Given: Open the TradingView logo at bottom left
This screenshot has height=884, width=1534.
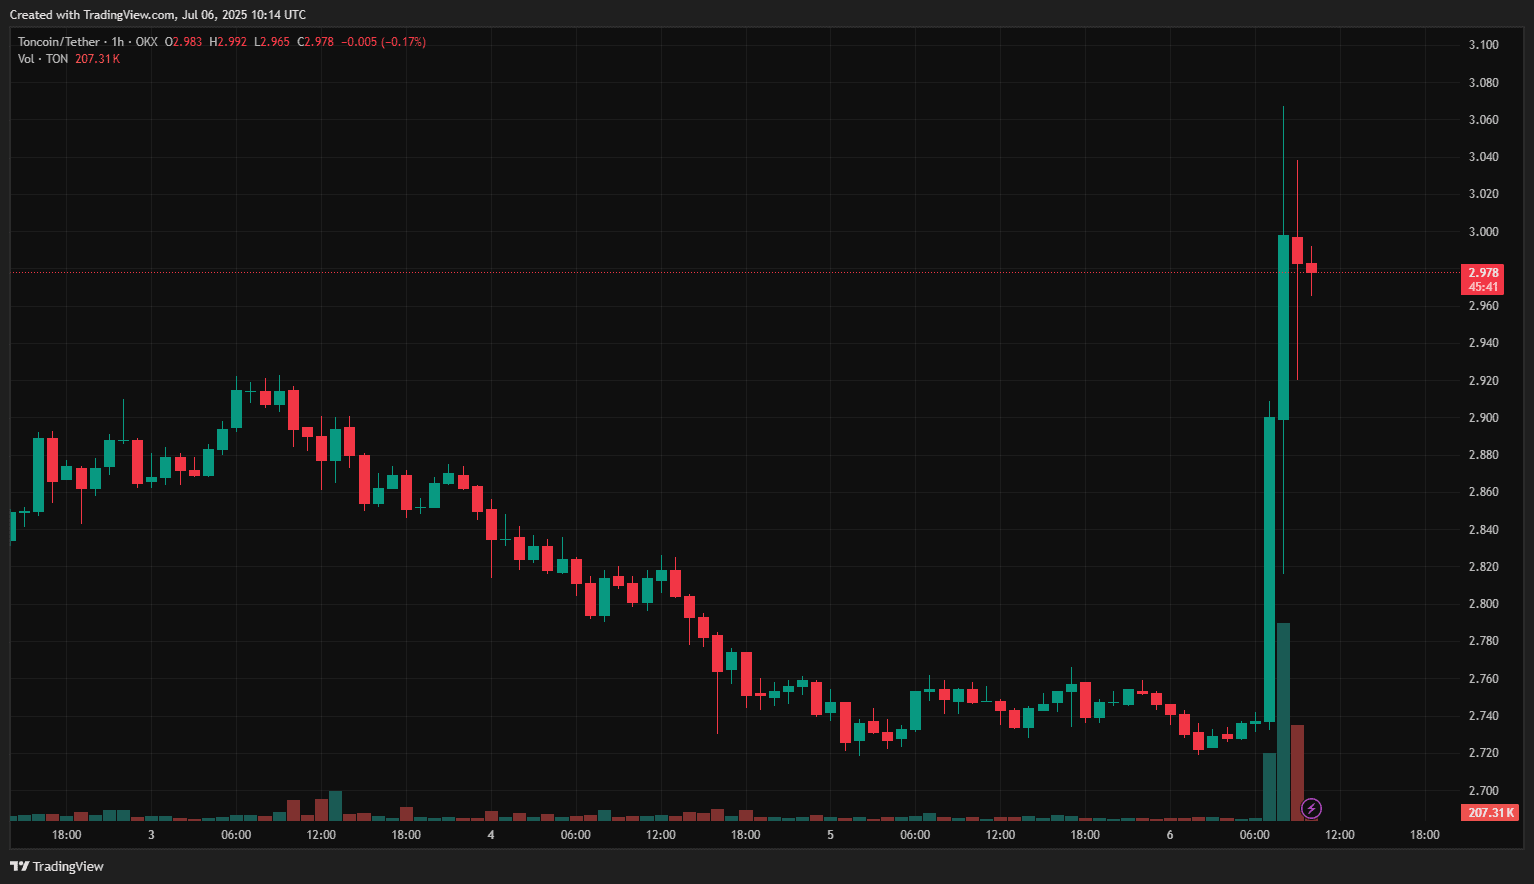Looking at the screenshot, I should [x=57, y=866].
